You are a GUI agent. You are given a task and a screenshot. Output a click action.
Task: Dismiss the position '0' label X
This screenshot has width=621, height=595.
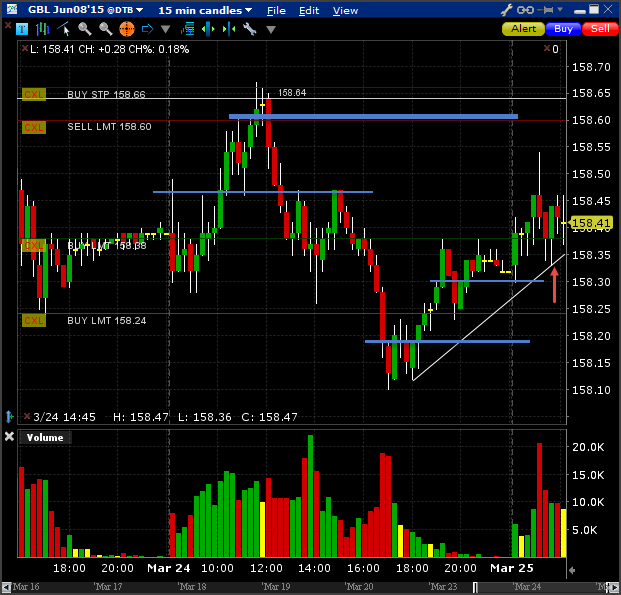tap(547, 48)
